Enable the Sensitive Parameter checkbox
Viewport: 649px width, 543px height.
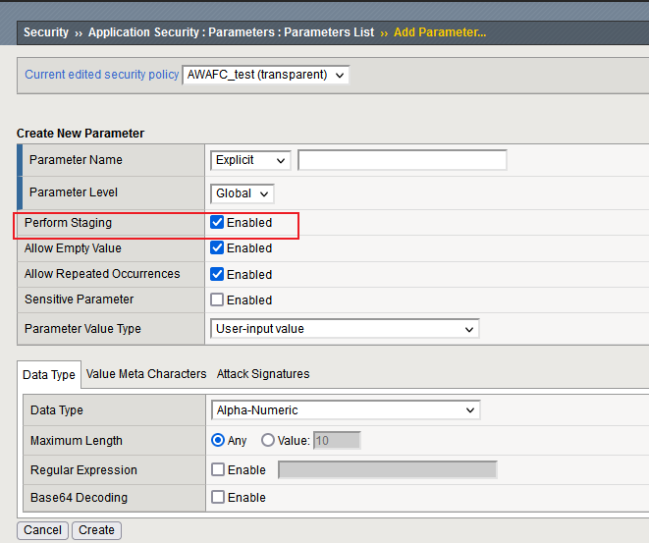(217, 300)
